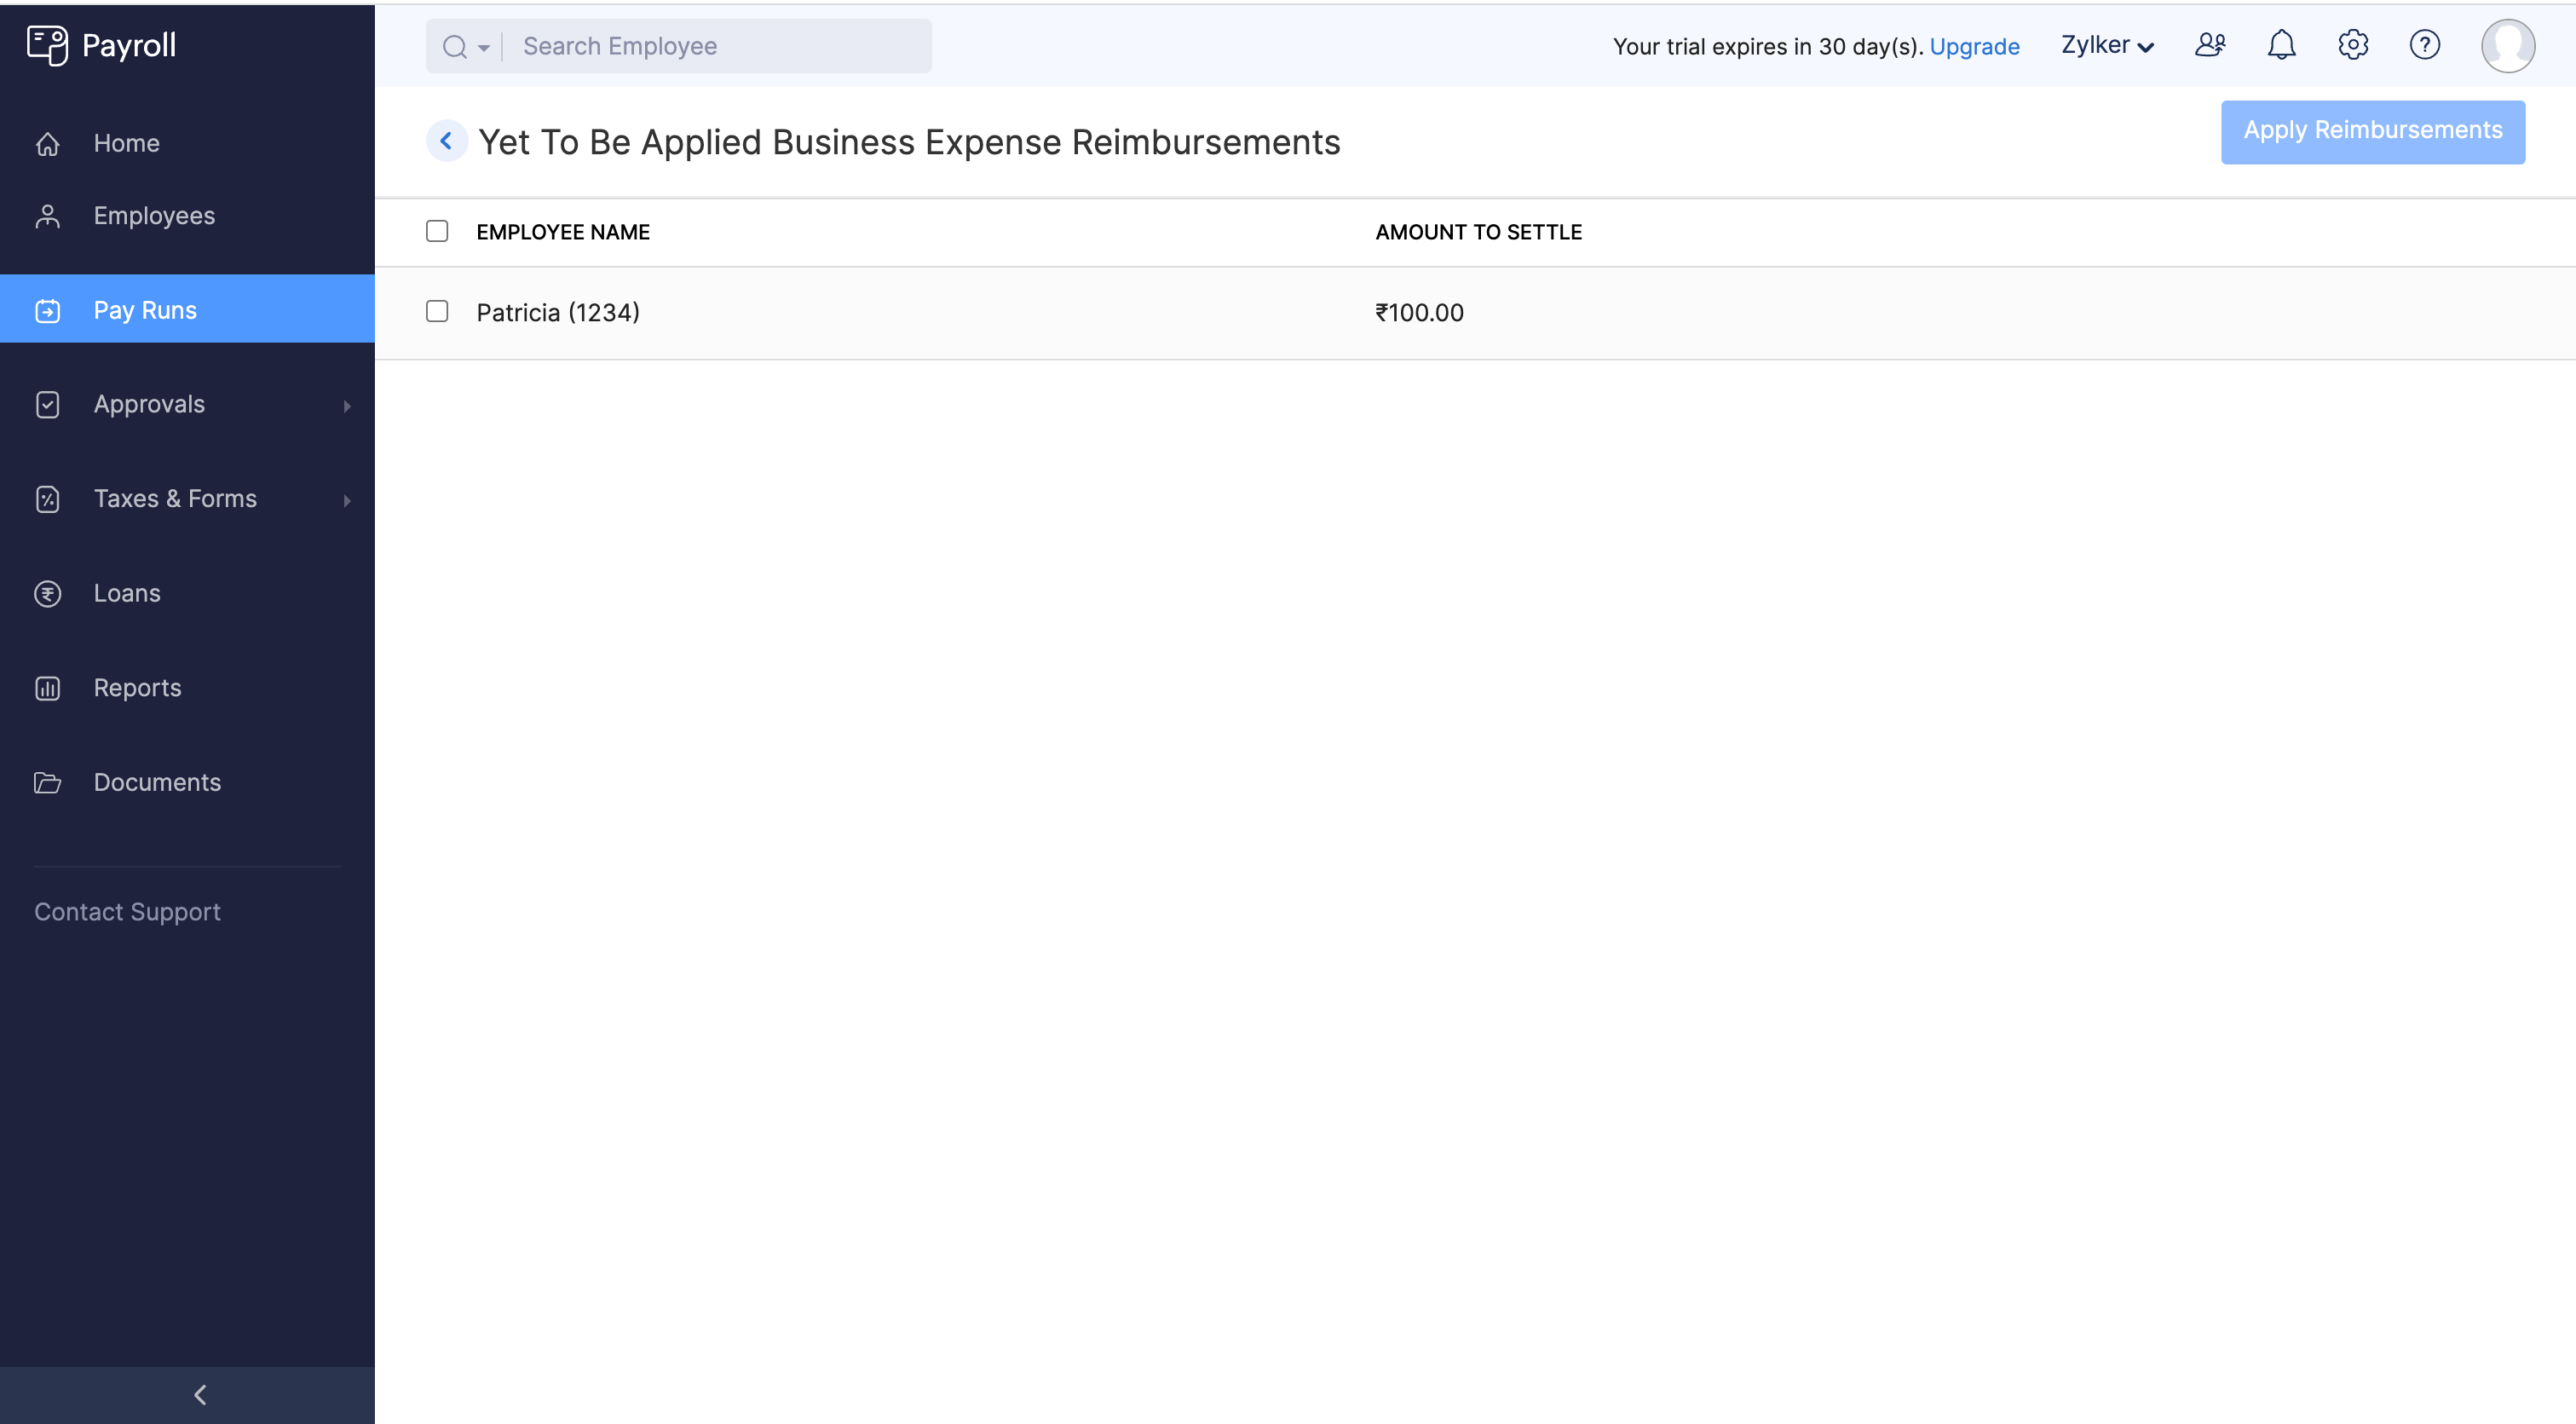This screenshot has height=1424, width=2576.
Task: Open the Payroll home icon in sidebar
Action: click(48, 143)
